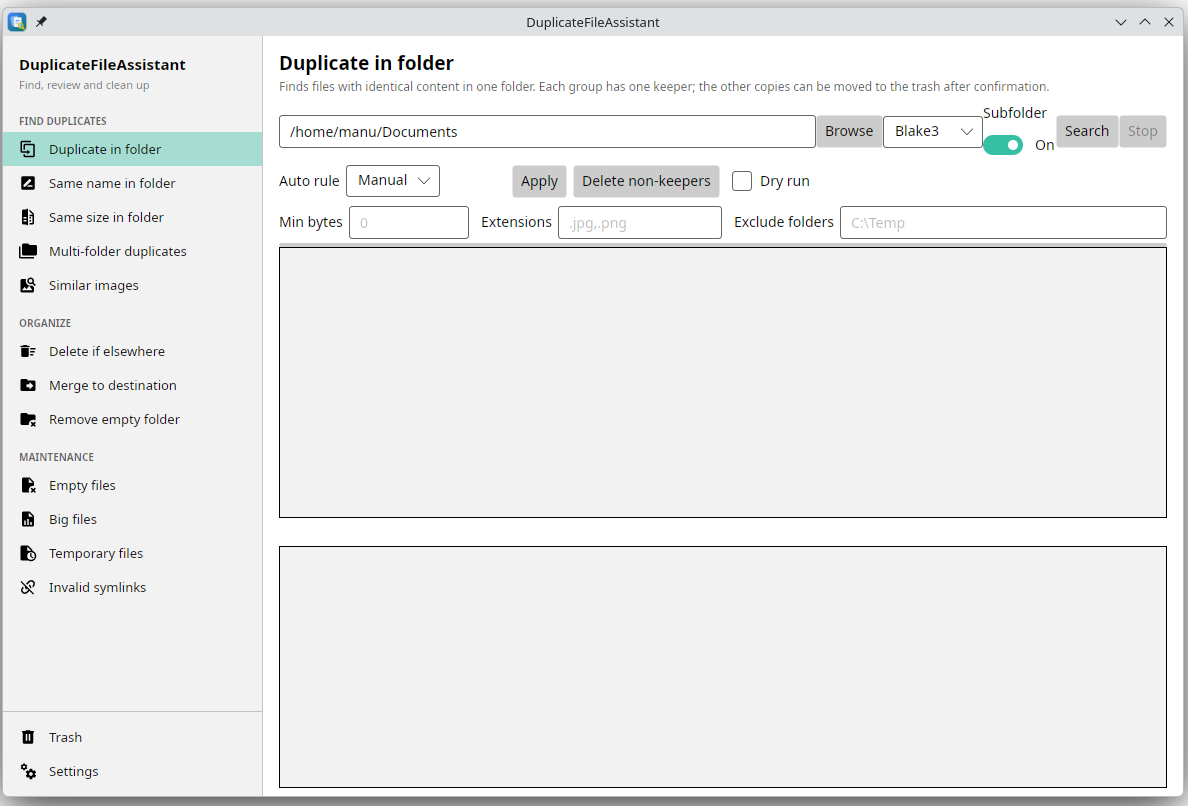Go to Similar images page
Image resolution: width=1188 pixels, height=806 pixels.
pyautogui.click(x=133, y=286)
